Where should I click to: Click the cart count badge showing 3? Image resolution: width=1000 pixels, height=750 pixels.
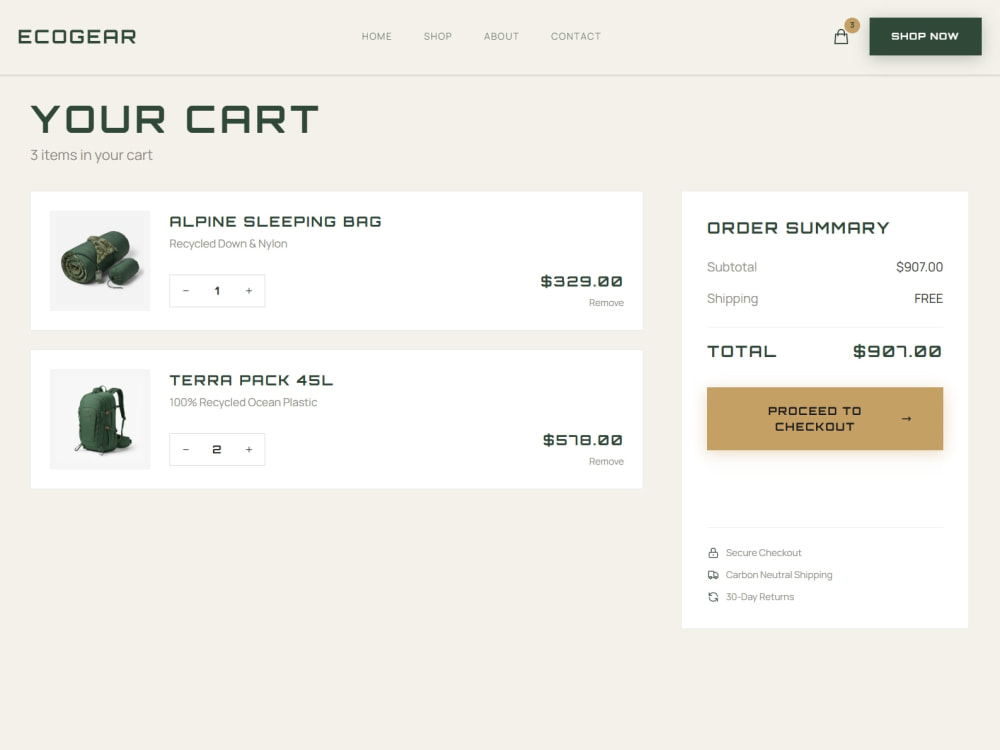coord(852,26)
